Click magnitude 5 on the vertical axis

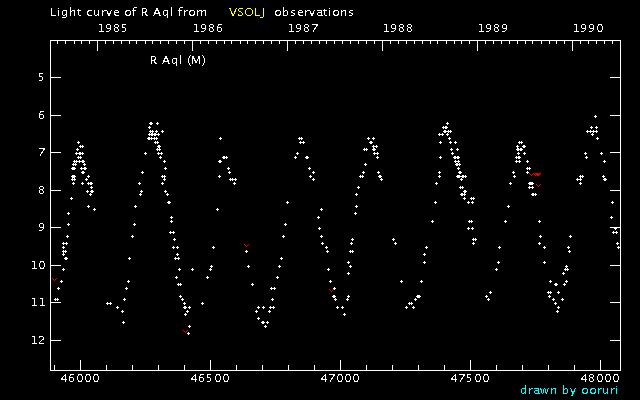(40, 77)
